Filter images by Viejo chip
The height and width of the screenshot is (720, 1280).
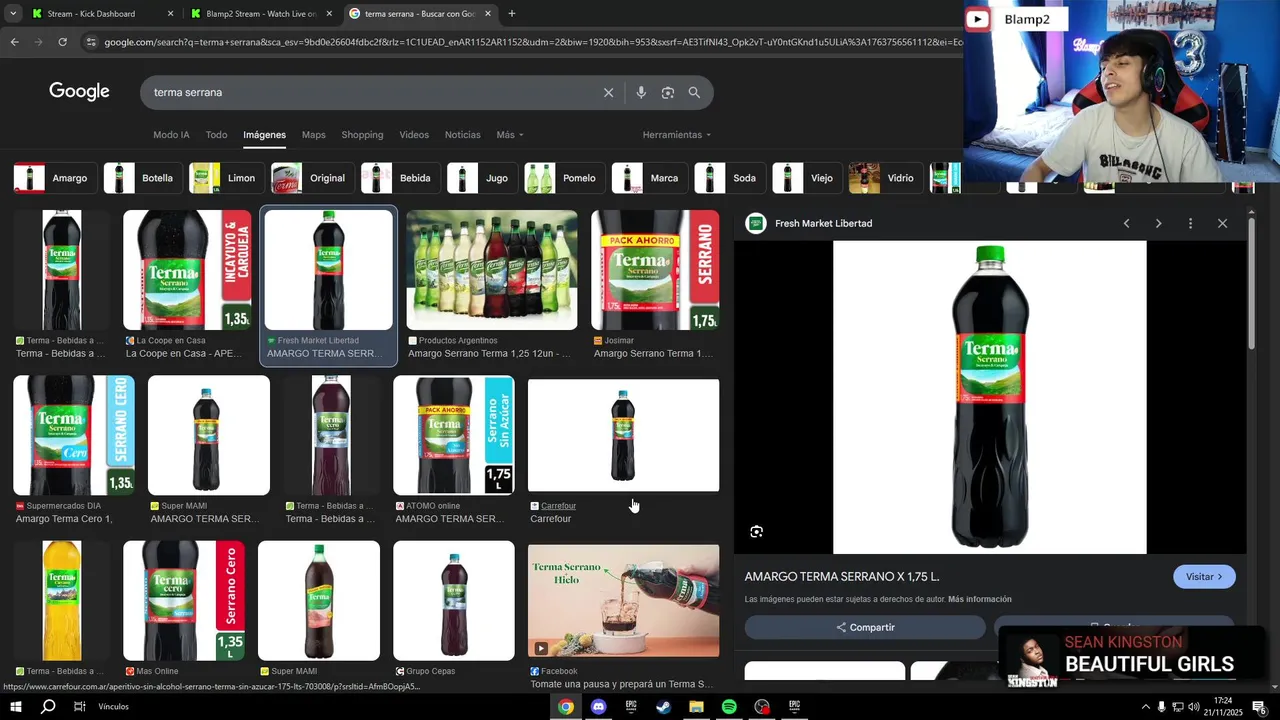pos(807,178)
